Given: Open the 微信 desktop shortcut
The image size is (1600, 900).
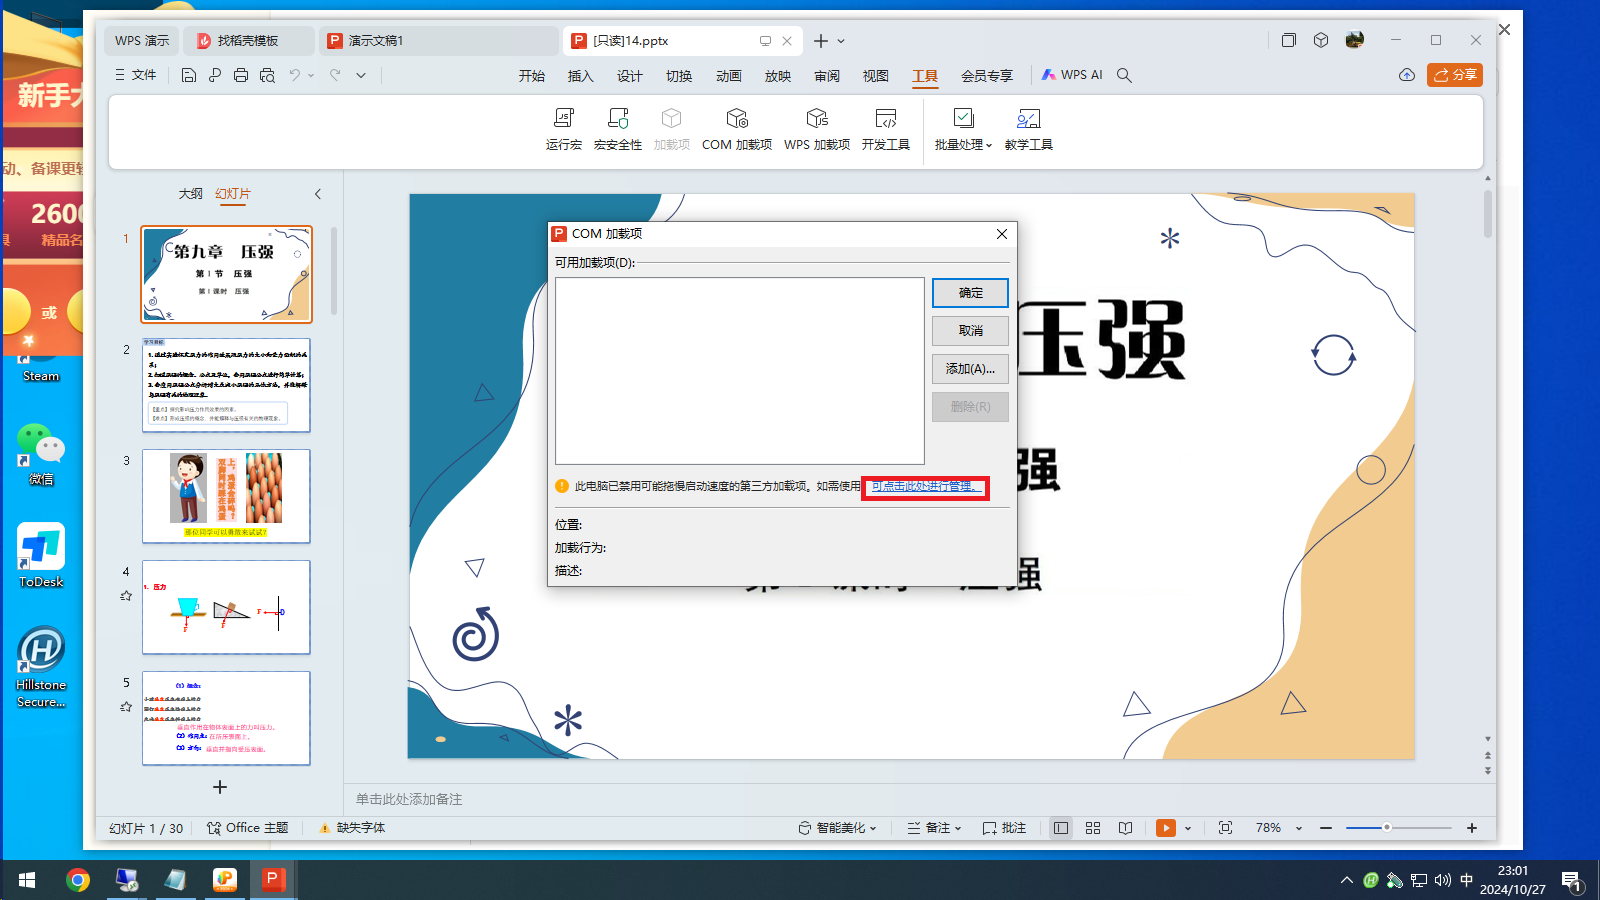Looking at the screenshot, I should click(x=41, y=455).
